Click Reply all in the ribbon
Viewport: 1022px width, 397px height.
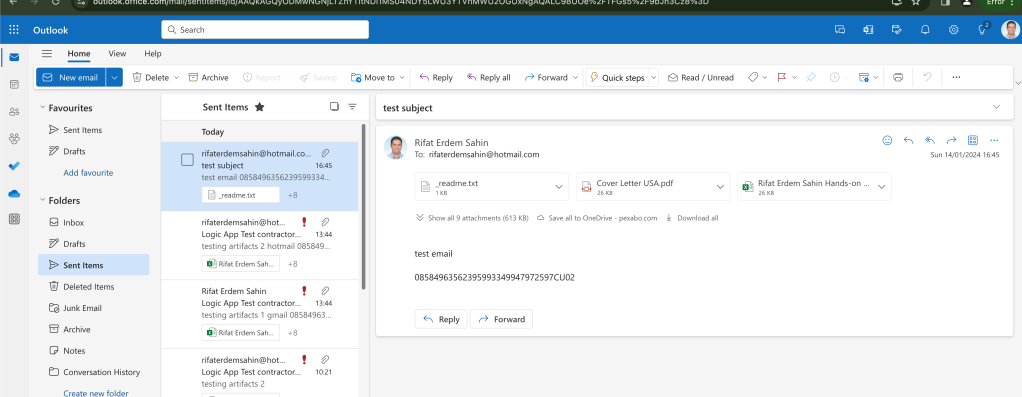click(489, 78)
